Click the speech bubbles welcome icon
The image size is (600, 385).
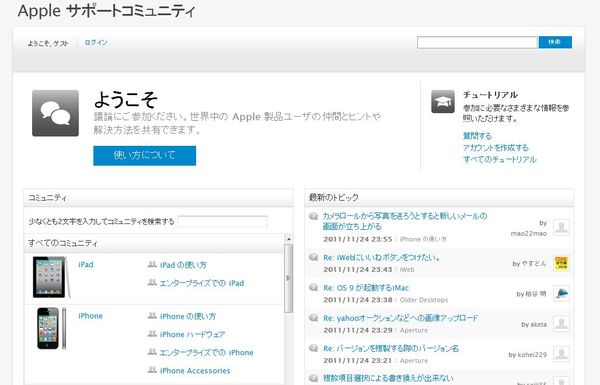pyautogui.click(x=55, y=113)
